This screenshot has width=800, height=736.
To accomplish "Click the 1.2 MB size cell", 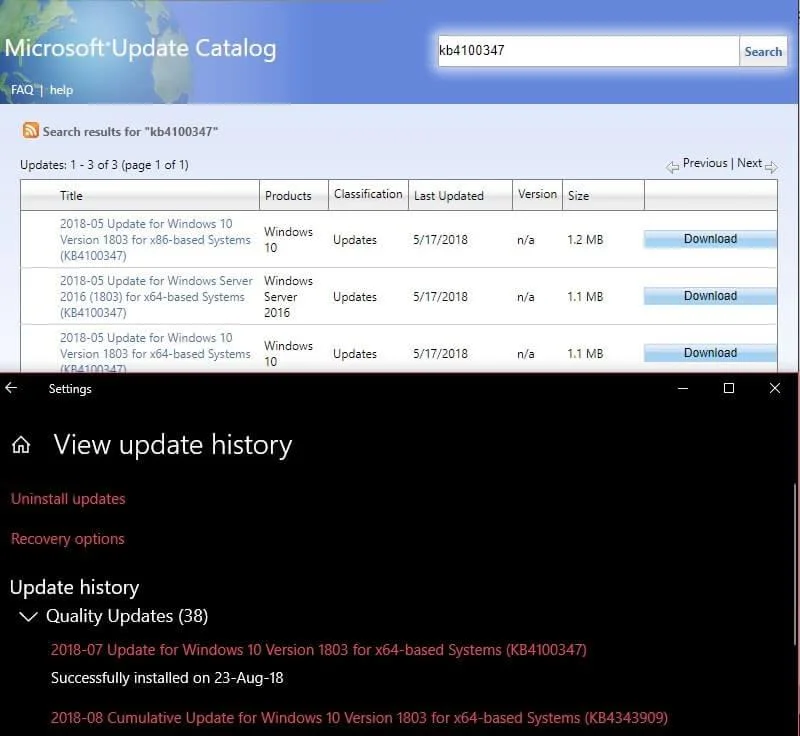I will tap(585, 239).
